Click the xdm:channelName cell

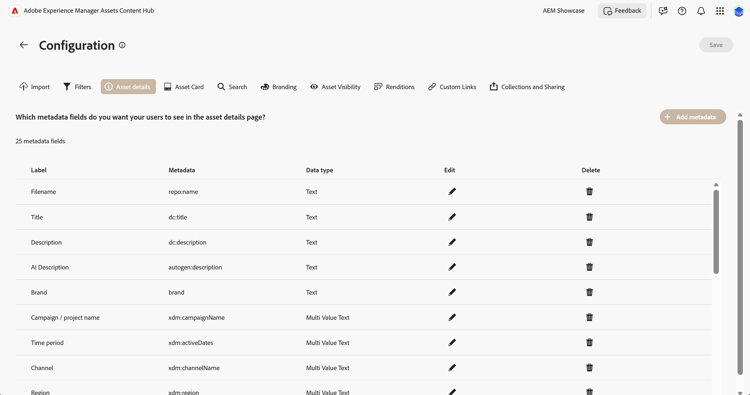point(194,367)
